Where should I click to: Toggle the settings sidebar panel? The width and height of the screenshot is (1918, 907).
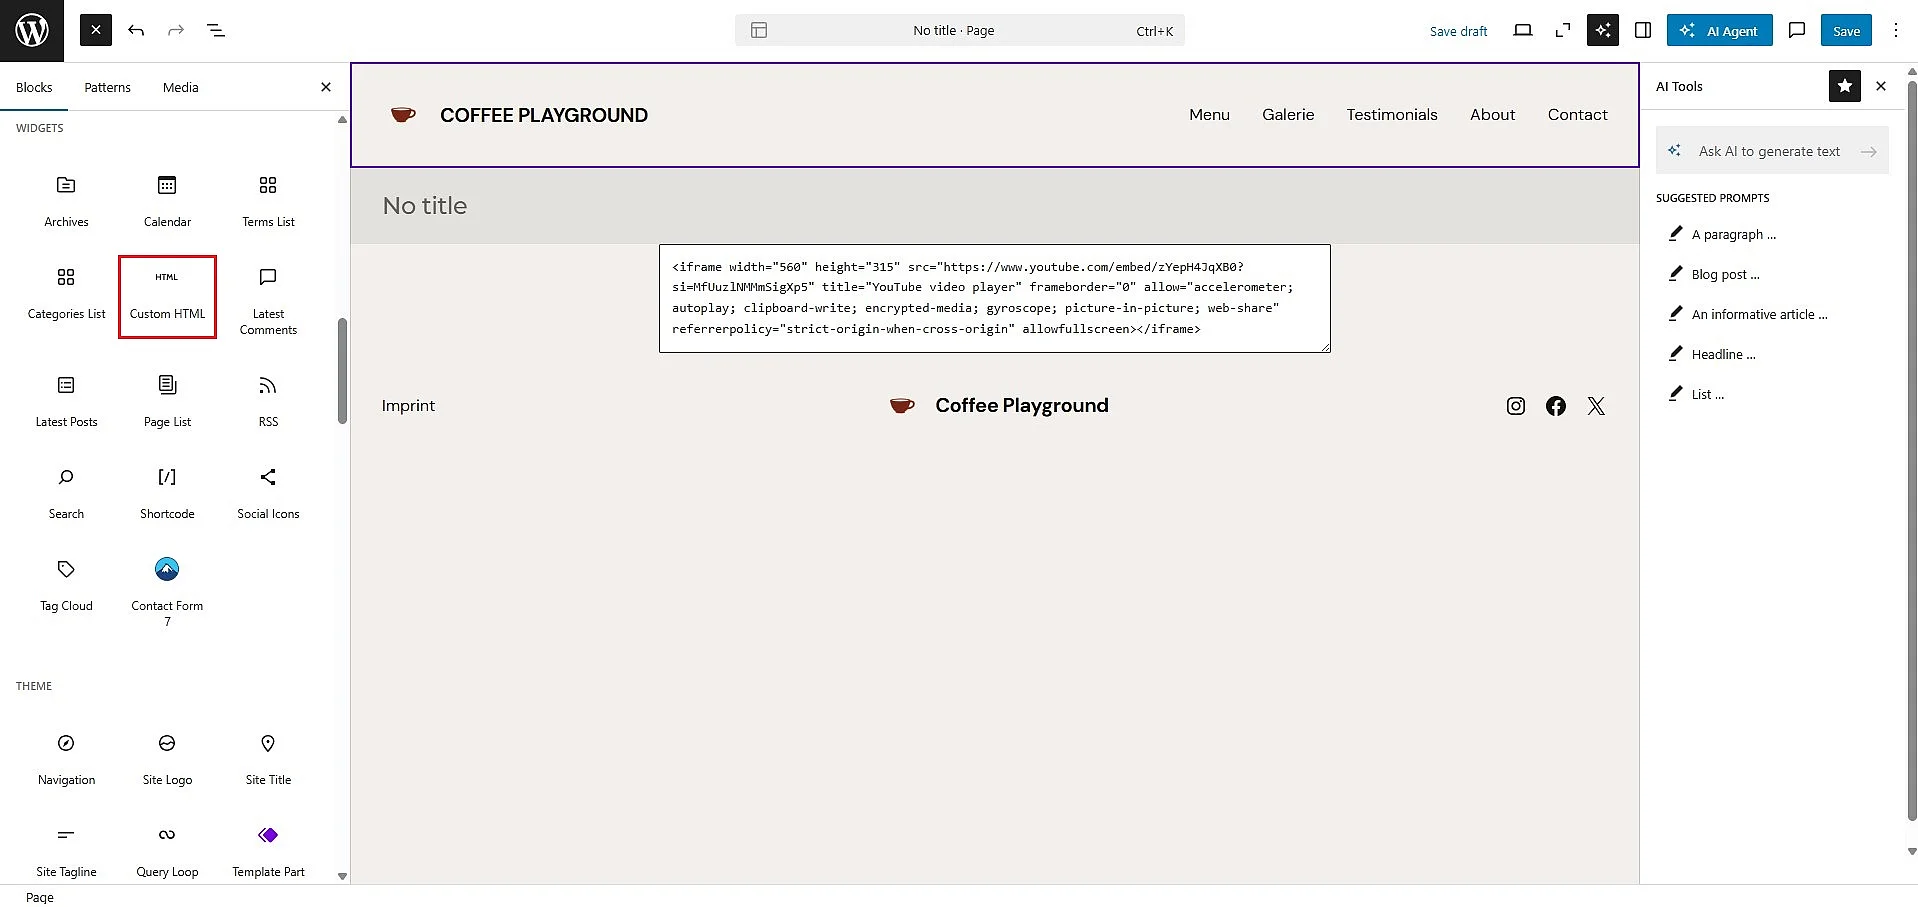click(1643, 30)
